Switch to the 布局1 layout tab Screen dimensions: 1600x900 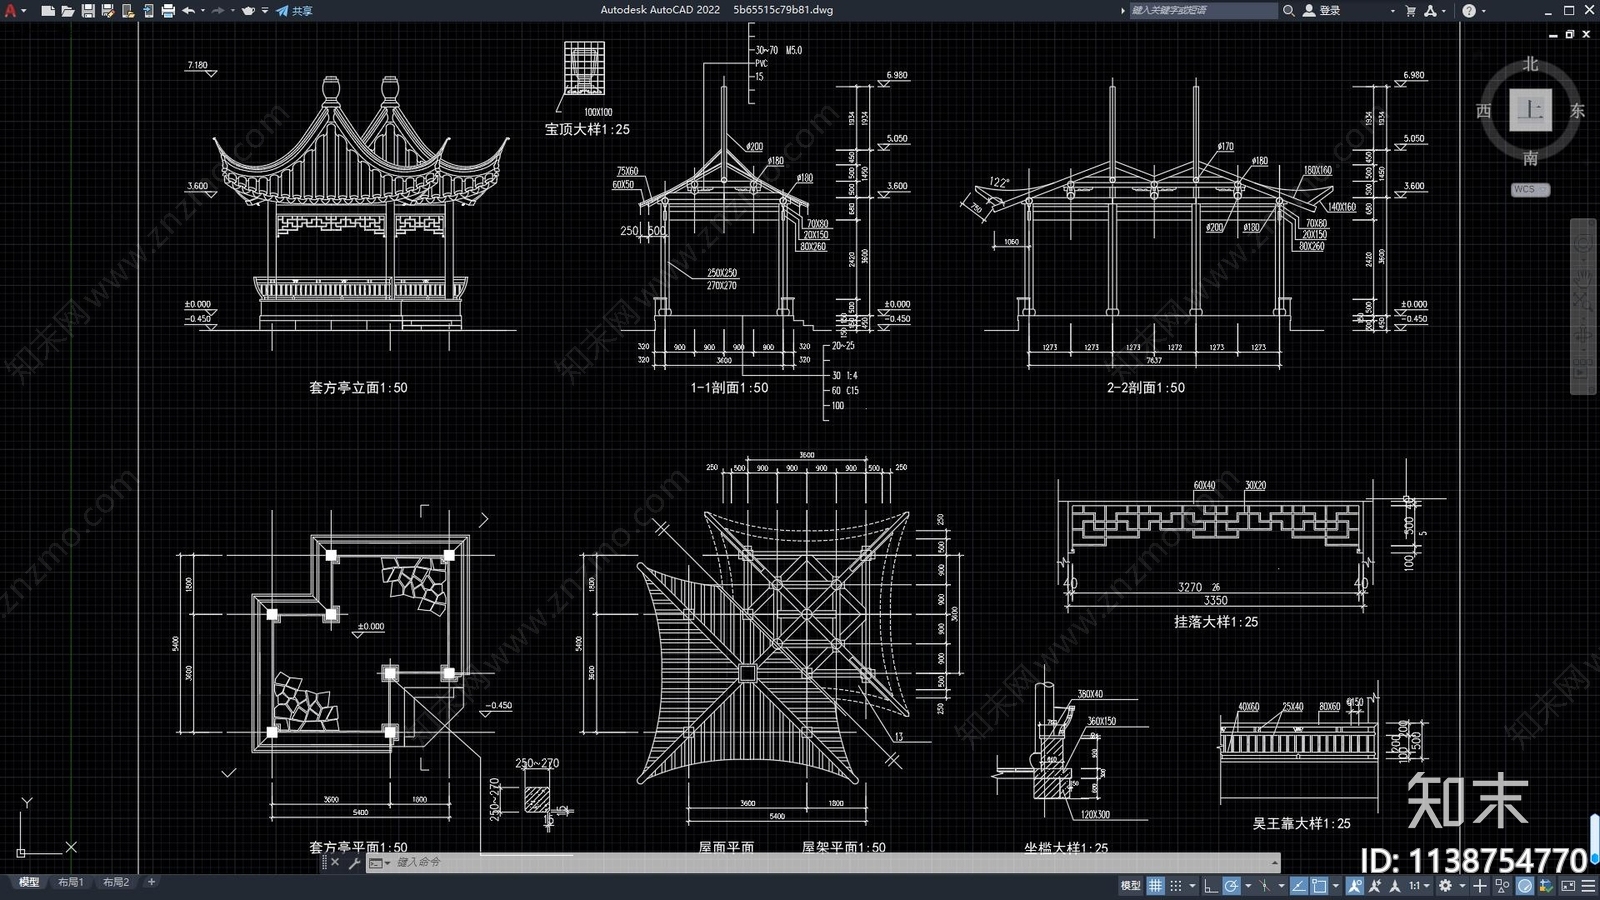(x=70, y=882)
